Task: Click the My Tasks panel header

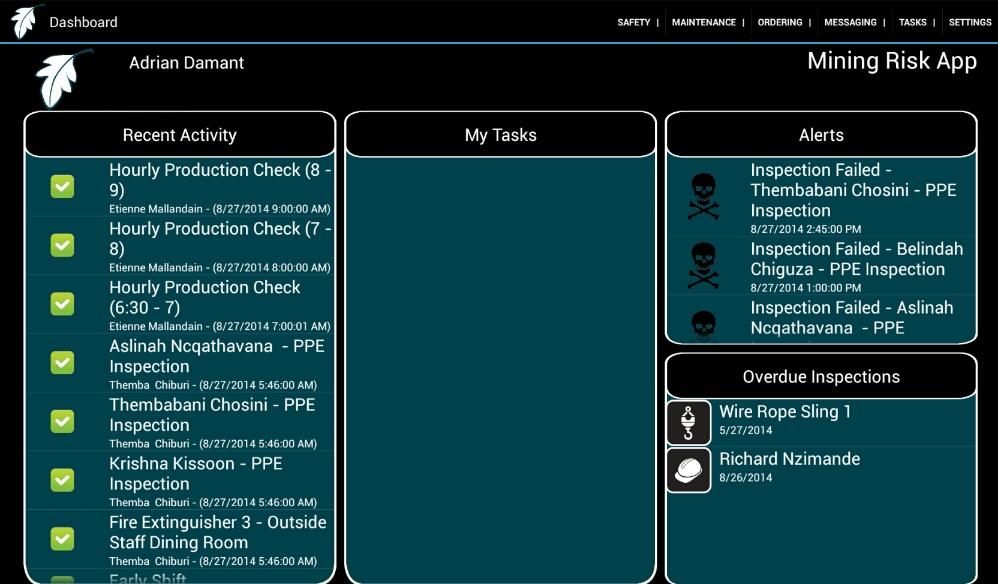Action: (500, 135)
